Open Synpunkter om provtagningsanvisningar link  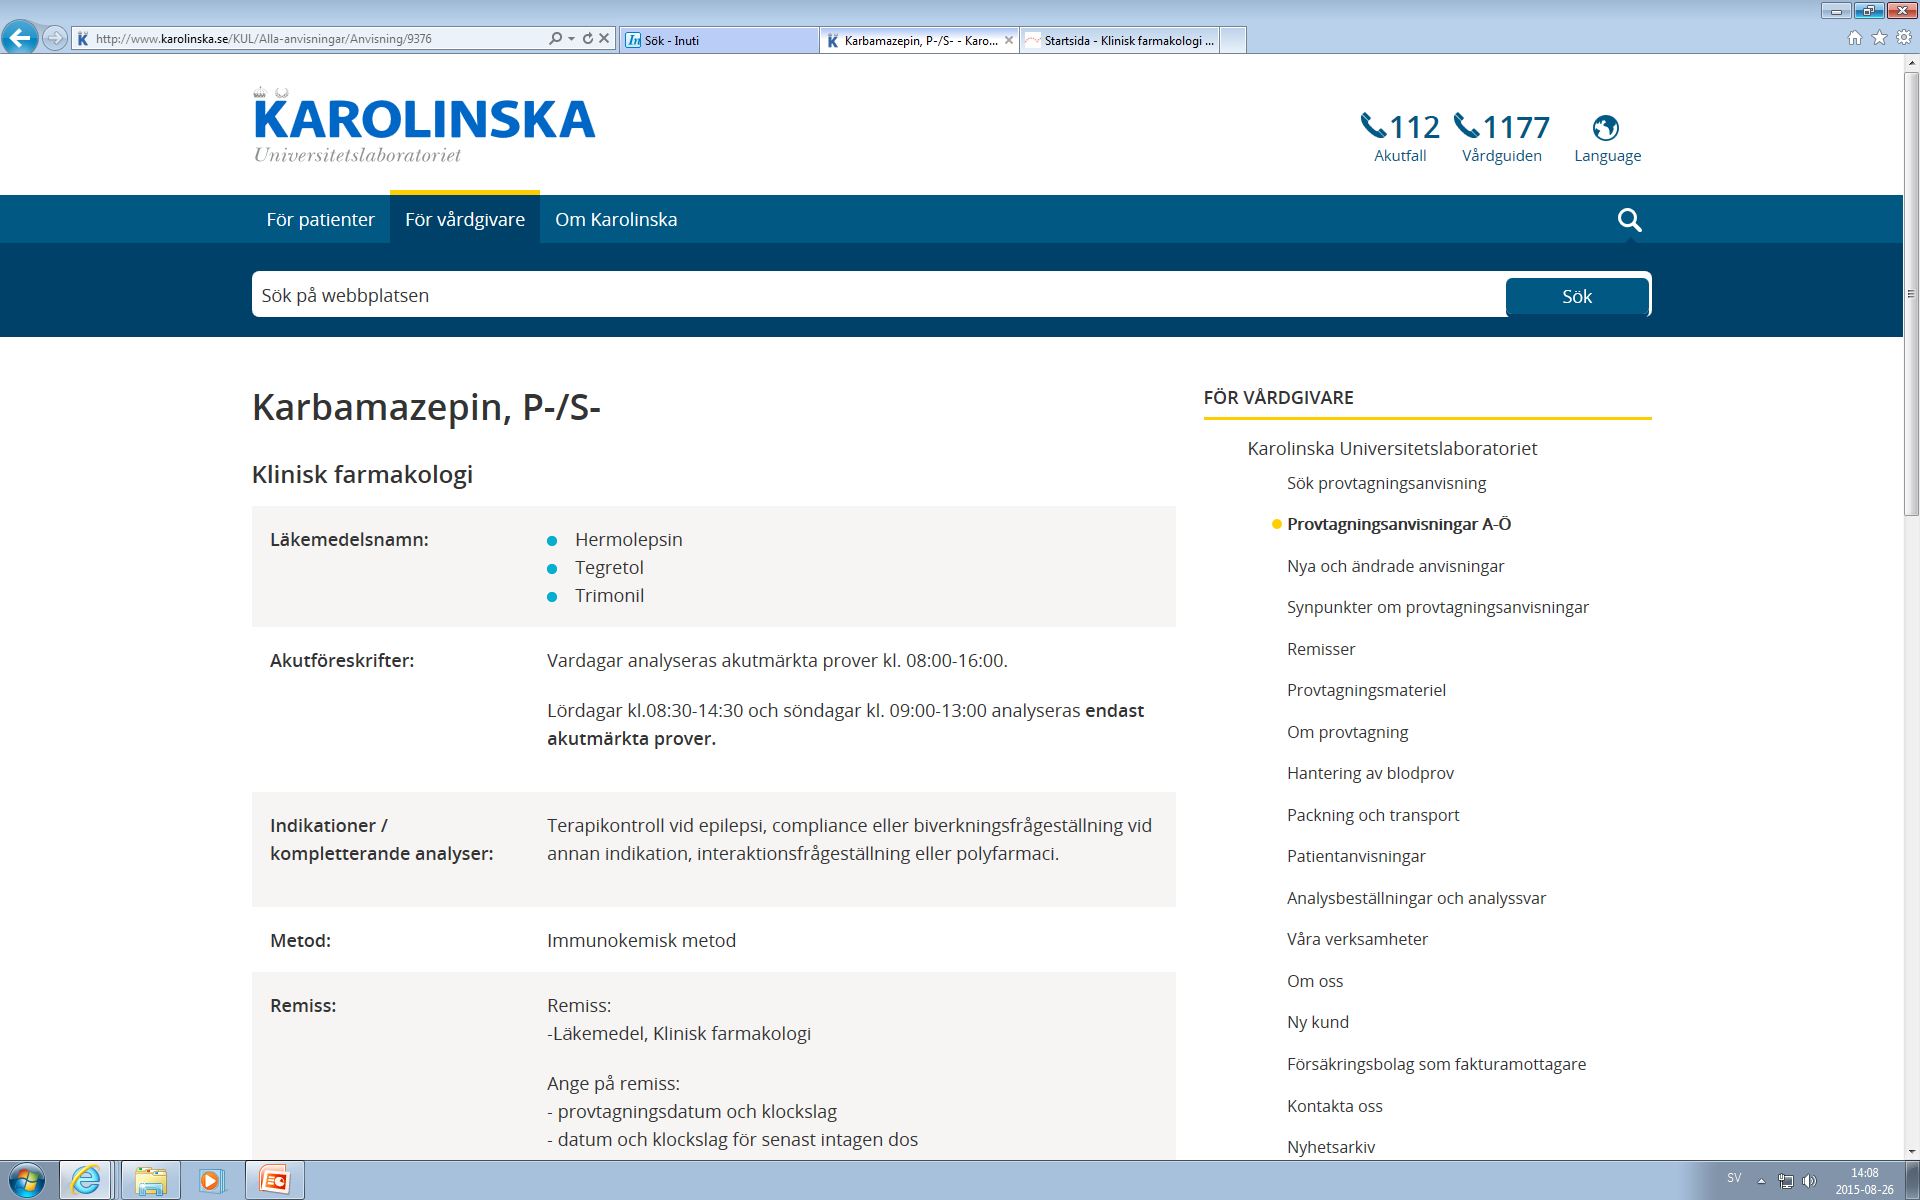[x=1437, y=607]
